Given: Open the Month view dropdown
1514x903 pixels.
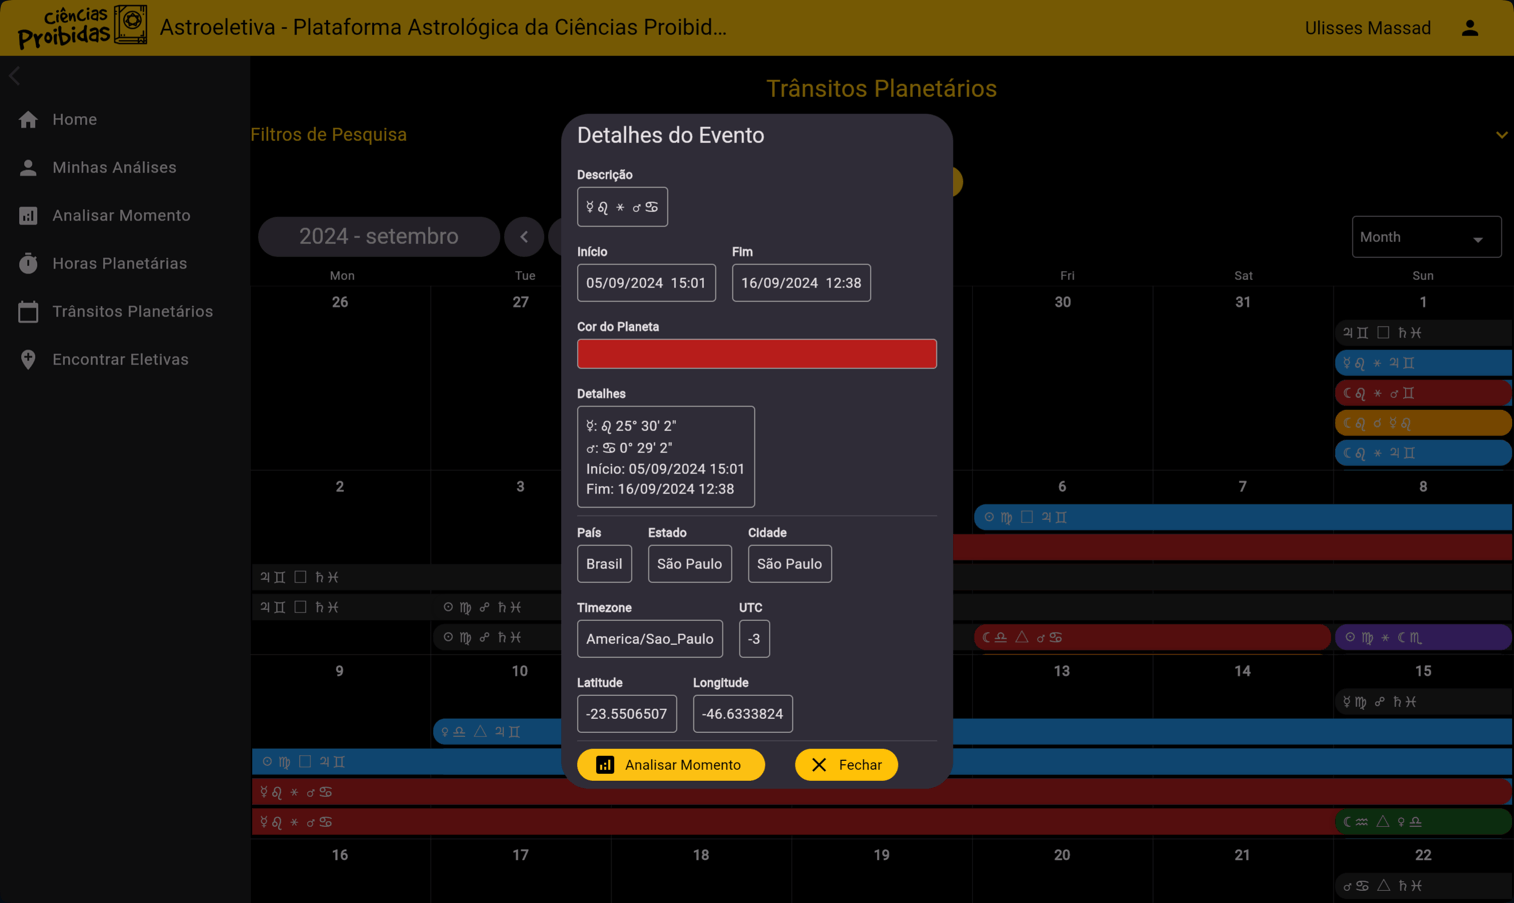Looking at the screenshot, I should coord(1425,238).
